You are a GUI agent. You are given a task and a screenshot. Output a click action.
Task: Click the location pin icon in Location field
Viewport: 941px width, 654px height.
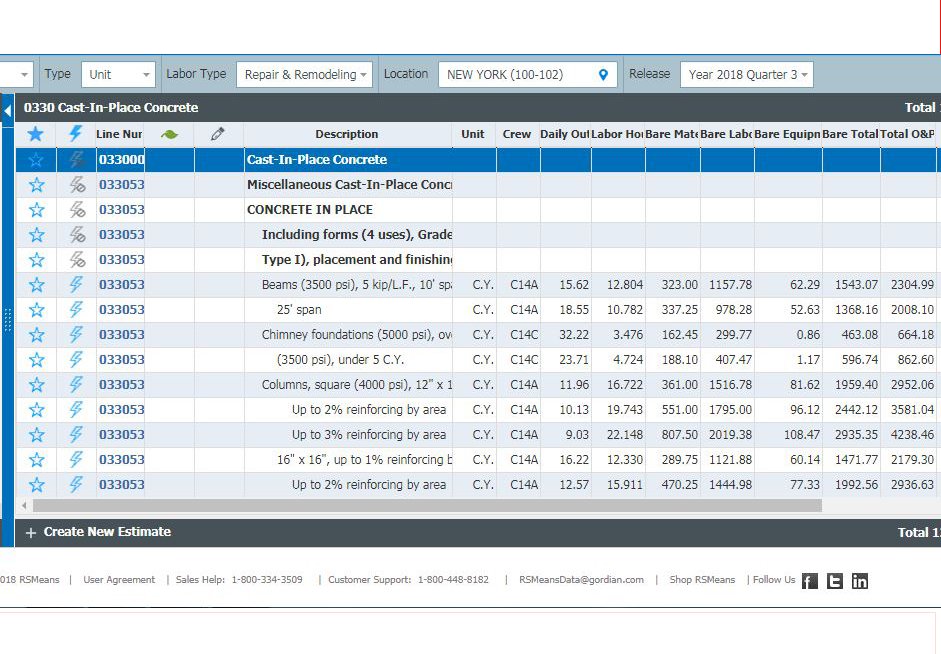(603, 75)
